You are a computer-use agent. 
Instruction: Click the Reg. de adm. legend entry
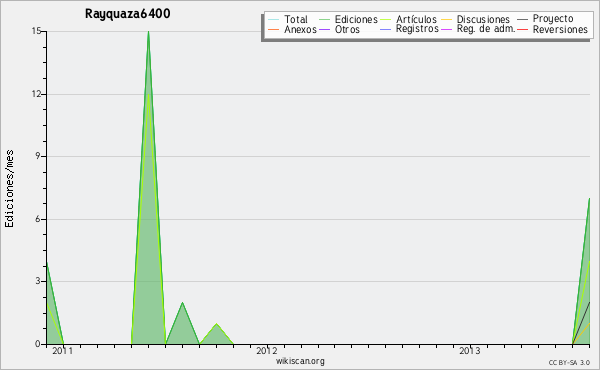click(486, 29)
